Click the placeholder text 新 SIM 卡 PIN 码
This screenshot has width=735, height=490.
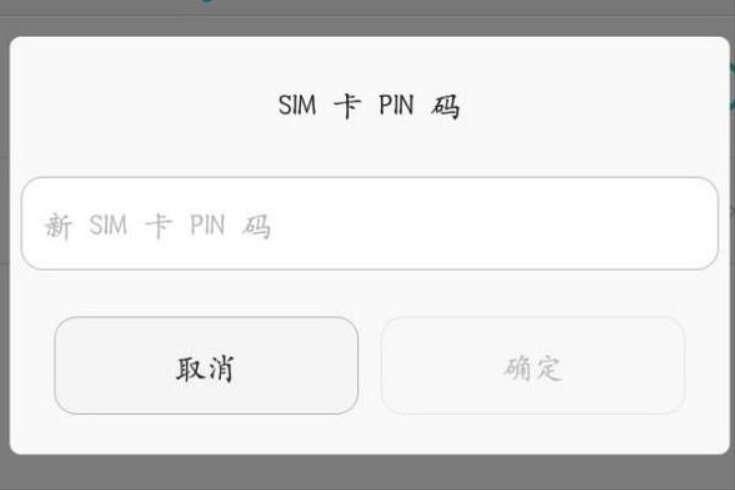click(x=158, y=226)
